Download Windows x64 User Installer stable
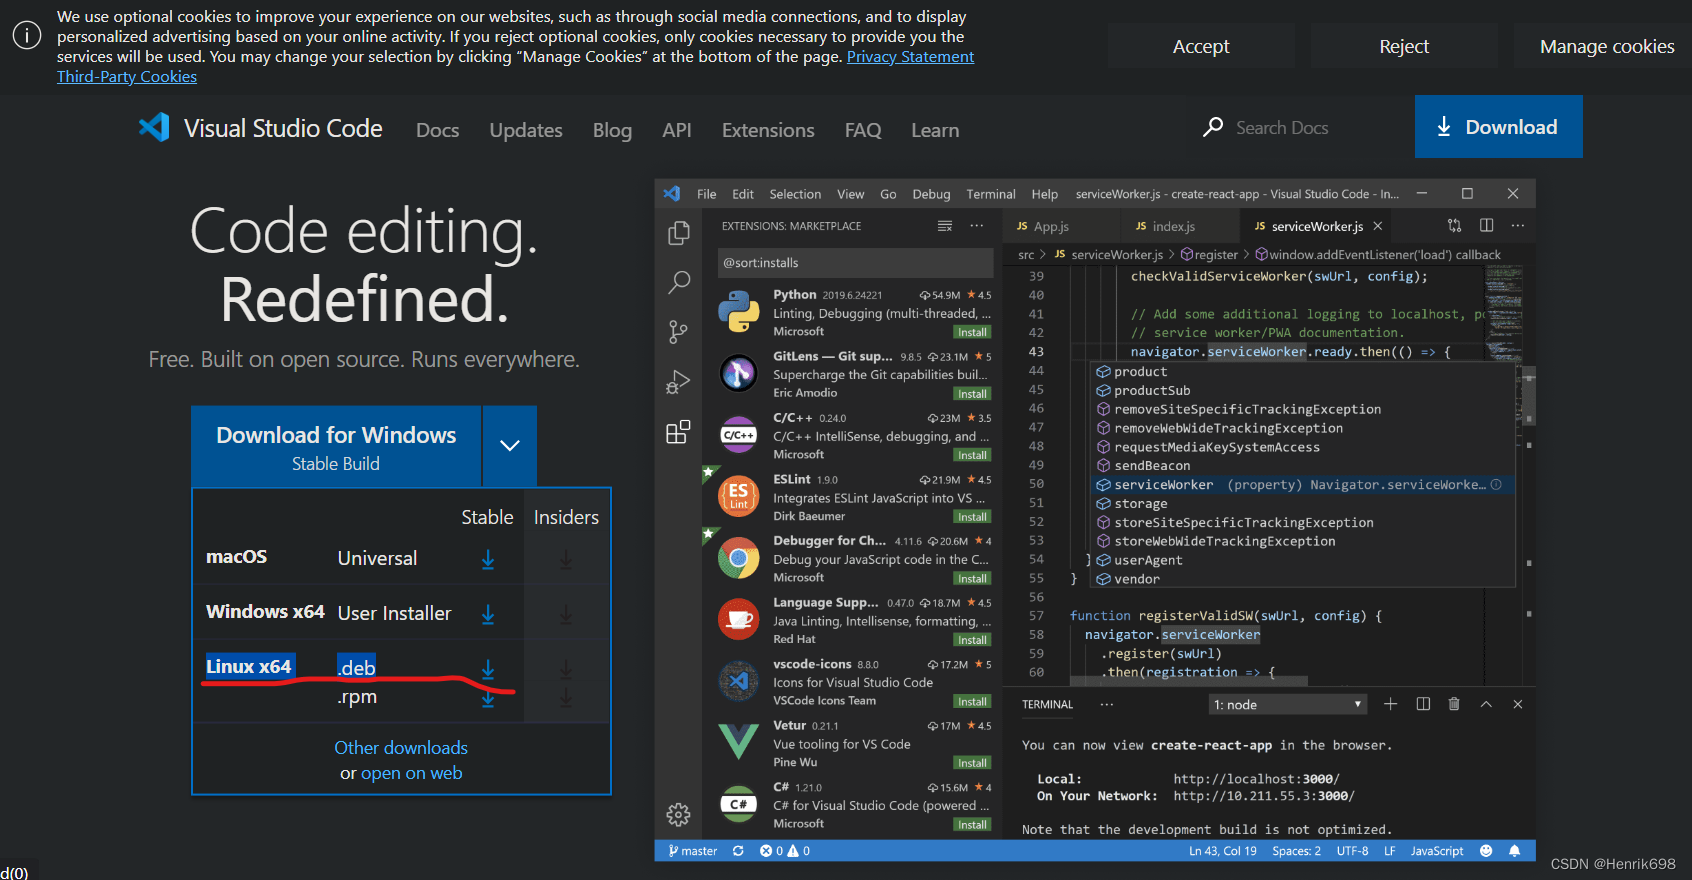The image size is (1692, 880). pos(488,614)
